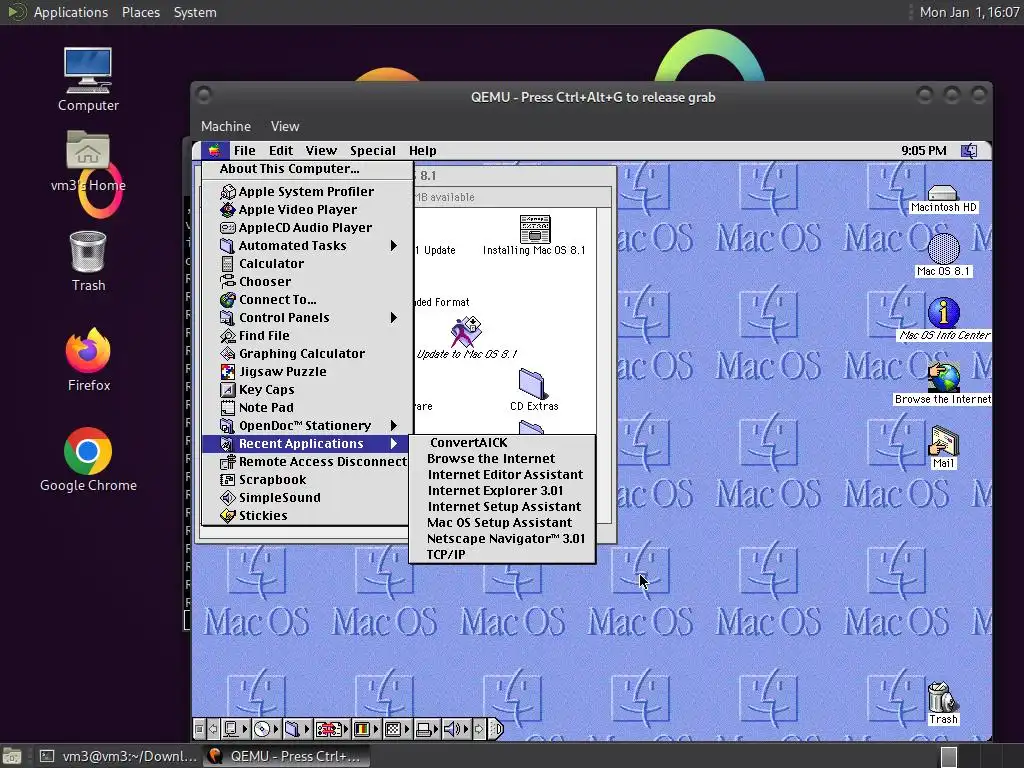Screen dimensions: 1024x768
Task: Open the Finder Help menu
Action: tap(423, 151)
